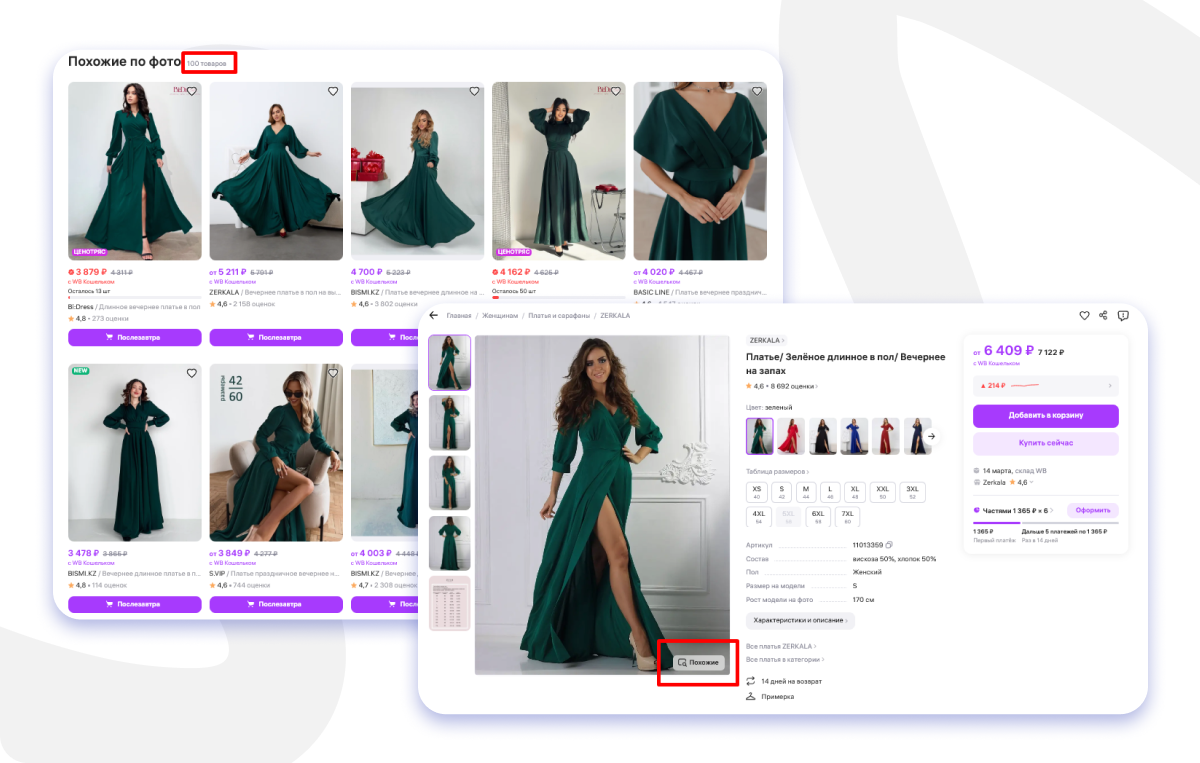Select size S 42
Screen dimensions: 1200x763
coord(782,491)
